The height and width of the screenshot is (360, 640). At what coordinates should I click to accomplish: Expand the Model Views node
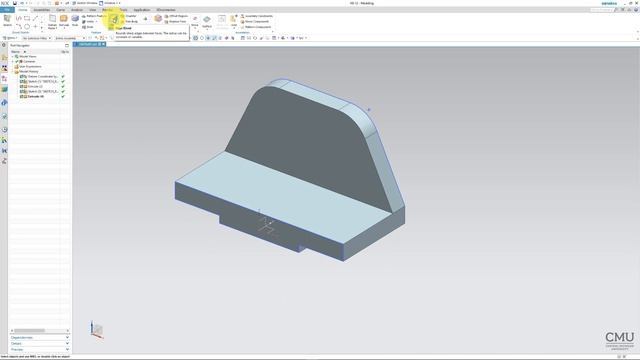tap(12, 56)
